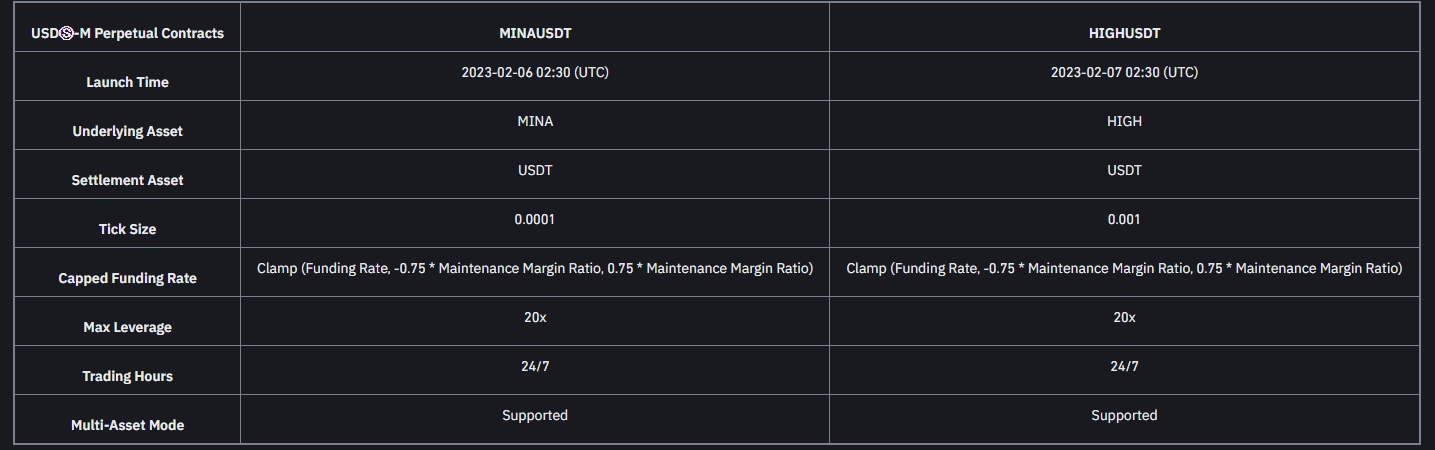Viewport: 1435px width, 450px height.
Task: Click the HIGHUSDT Clamp funding rate formula
Action: (x=1124, y=268)
